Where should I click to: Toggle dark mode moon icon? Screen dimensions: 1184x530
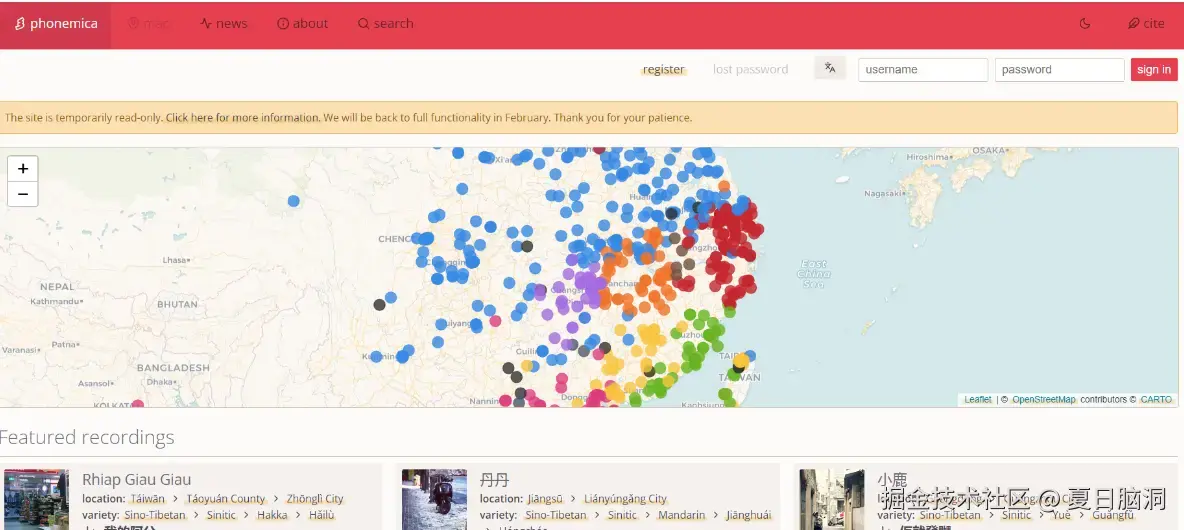coord(1085,24)
